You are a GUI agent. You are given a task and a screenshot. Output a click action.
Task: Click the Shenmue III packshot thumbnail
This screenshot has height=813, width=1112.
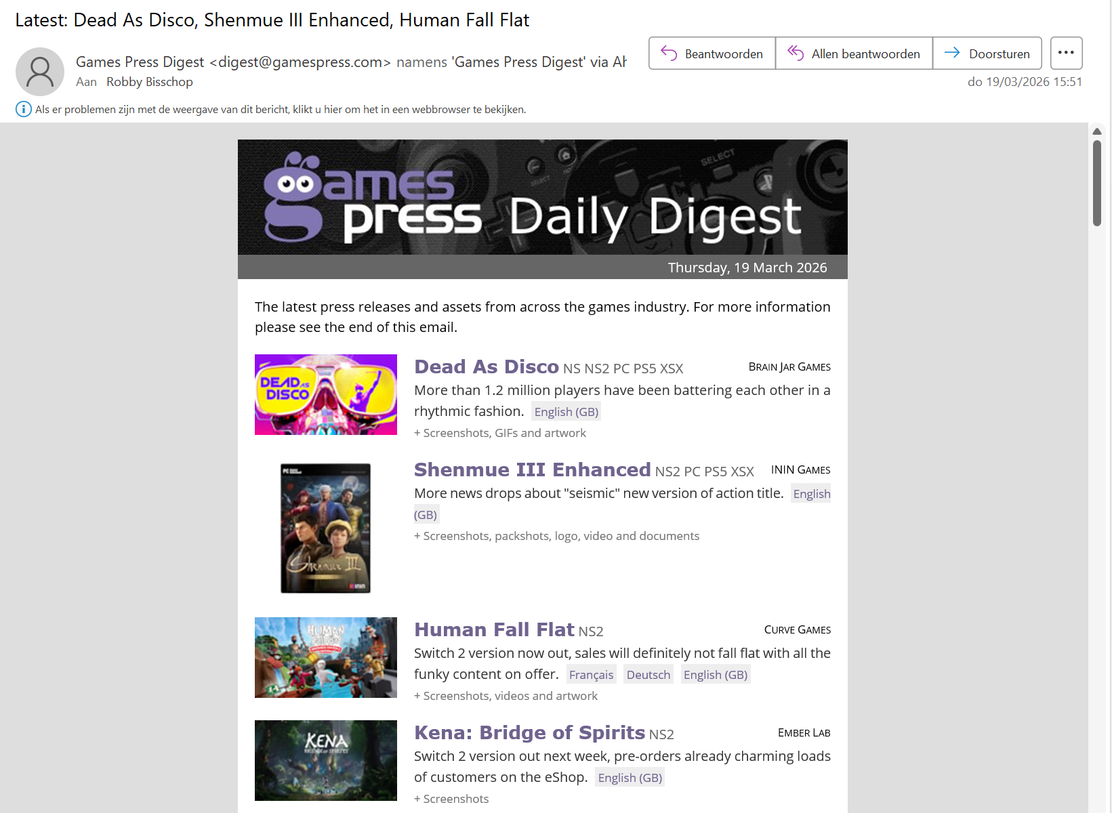pyautogui.click(x=326, y=529)
